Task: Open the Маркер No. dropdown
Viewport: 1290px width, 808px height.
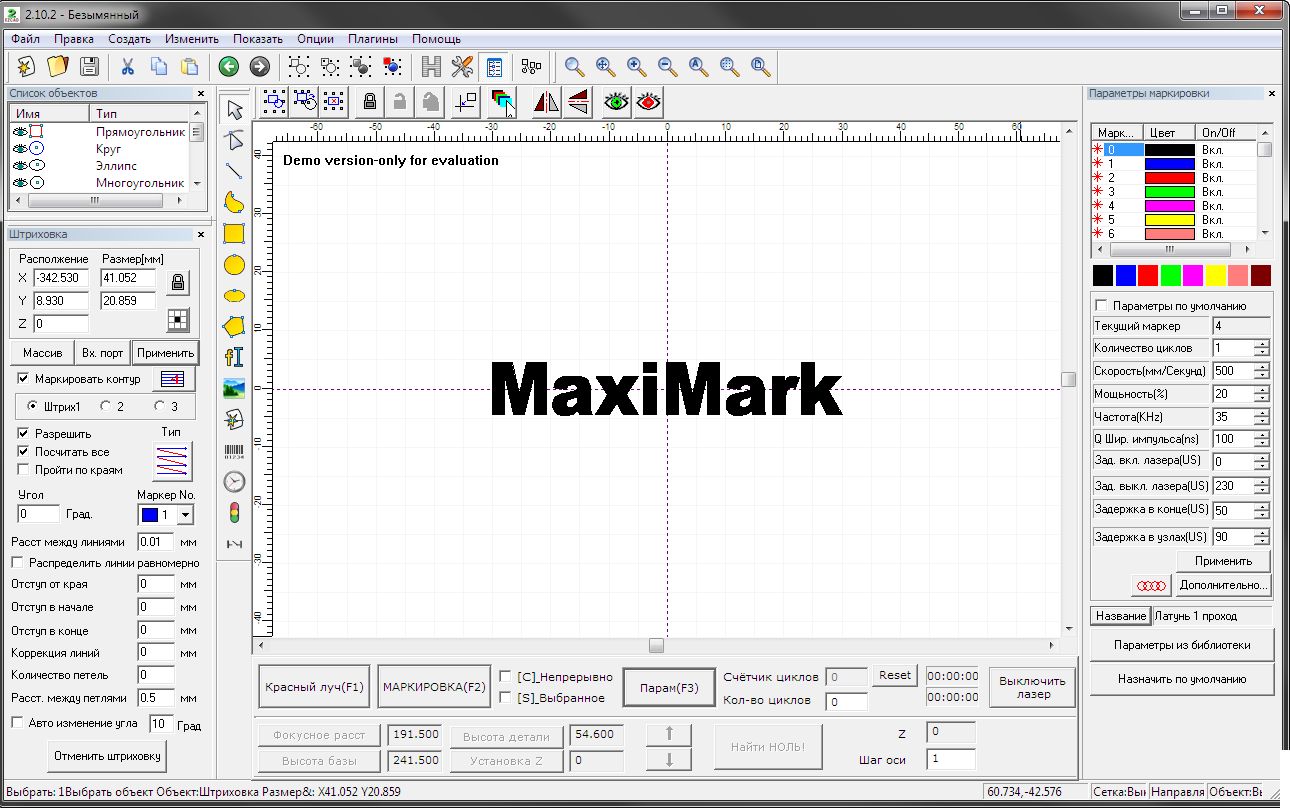Action: [x=185, y=515]
